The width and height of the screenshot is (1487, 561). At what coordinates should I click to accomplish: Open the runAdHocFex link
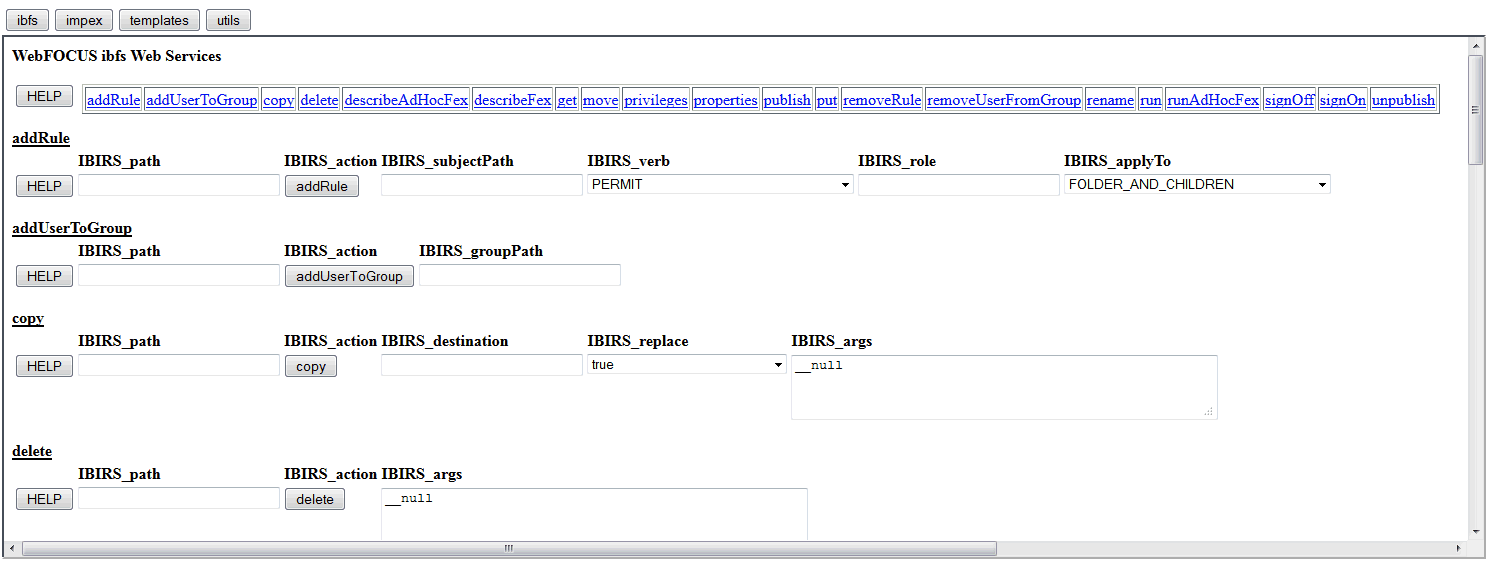(x=1213, y=100)
